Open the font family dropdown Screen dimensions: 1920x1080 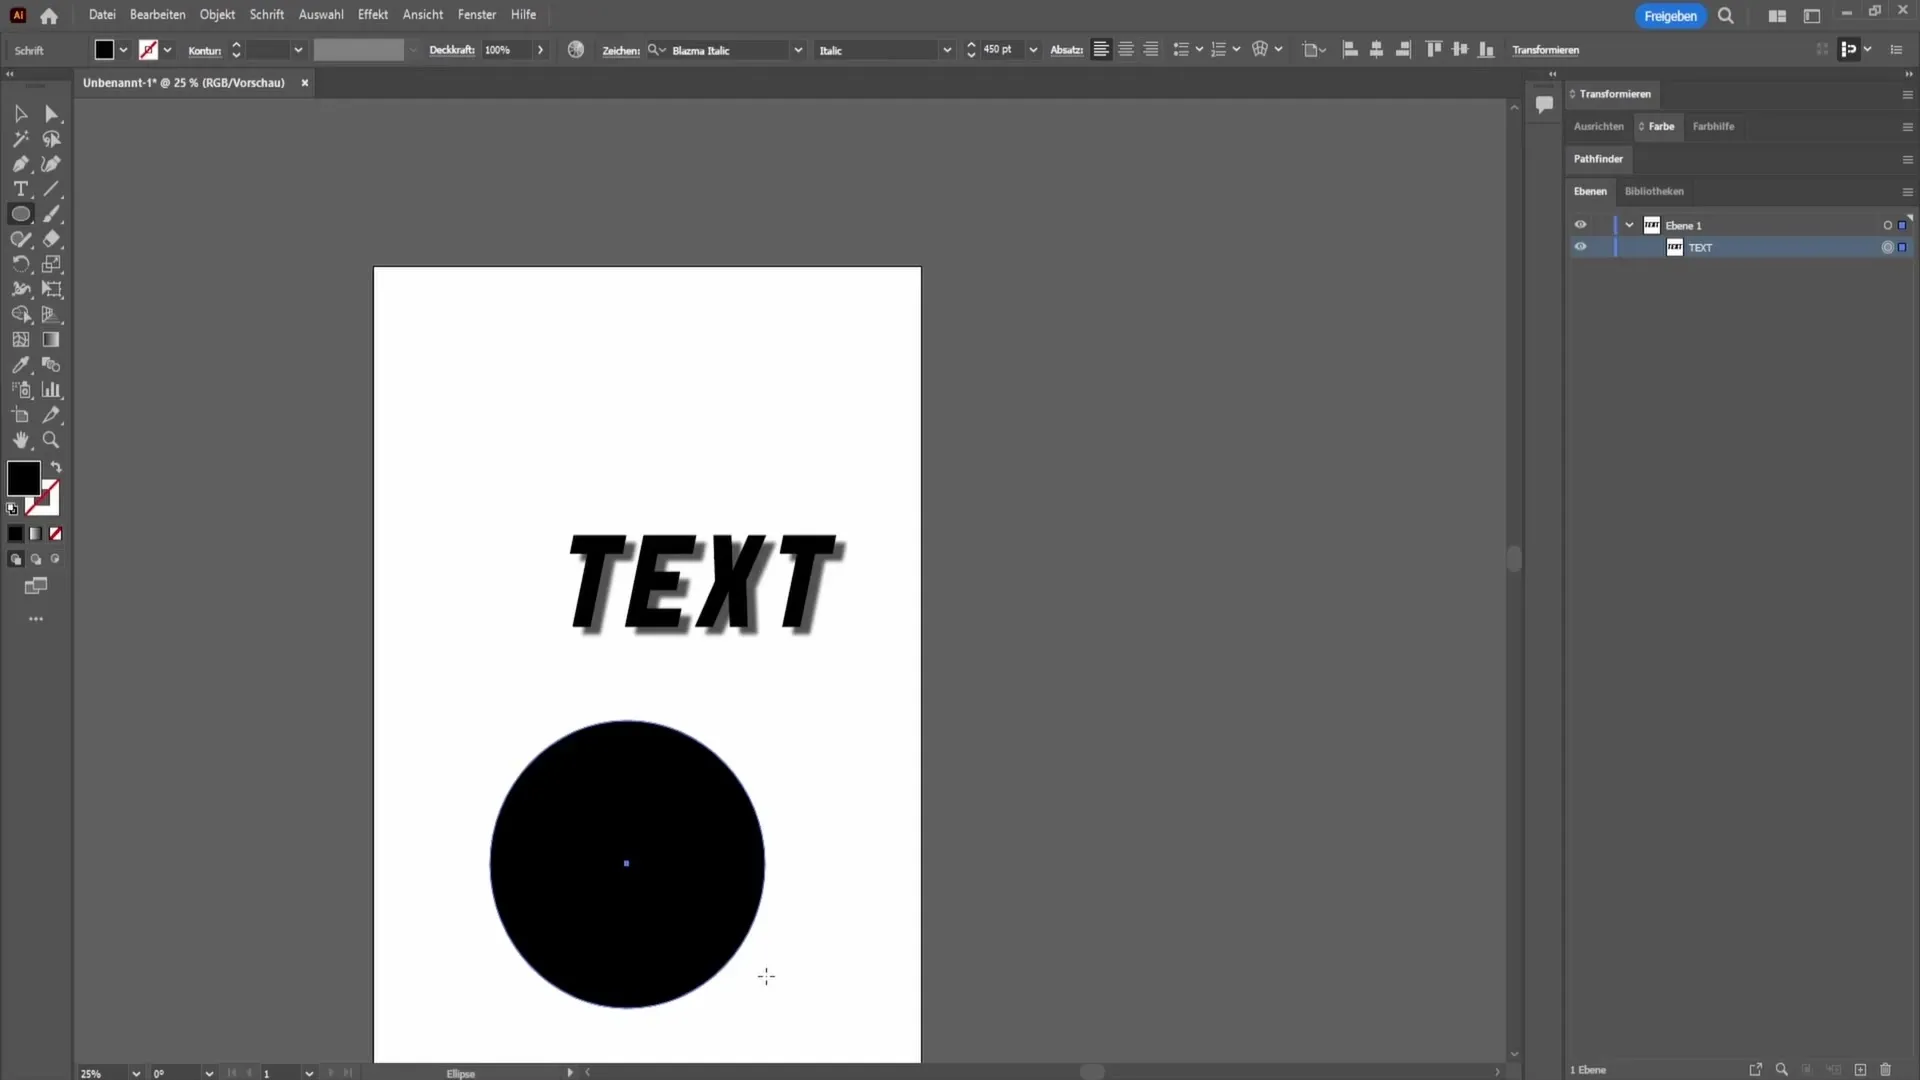[x=798, y=50]
